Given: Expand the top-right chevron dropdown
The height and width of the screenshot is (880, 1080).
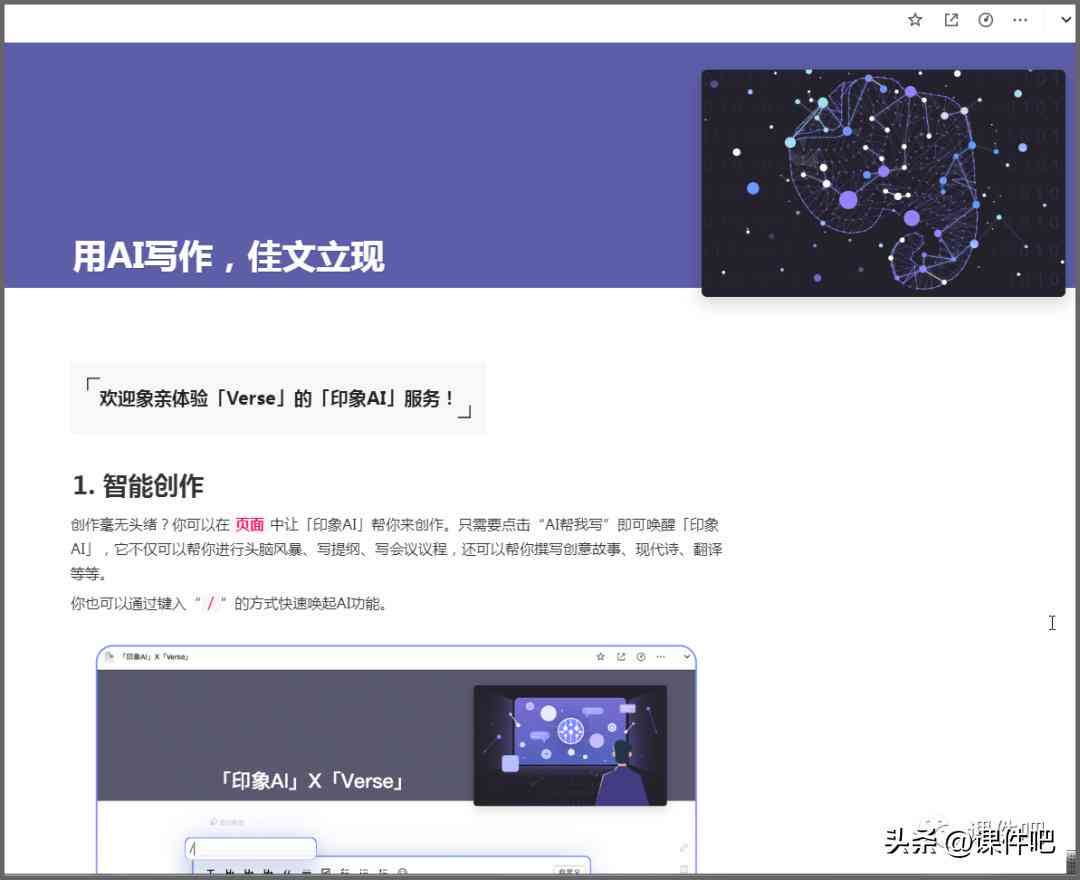Looking at the screenshot, I should point(1066,20).
